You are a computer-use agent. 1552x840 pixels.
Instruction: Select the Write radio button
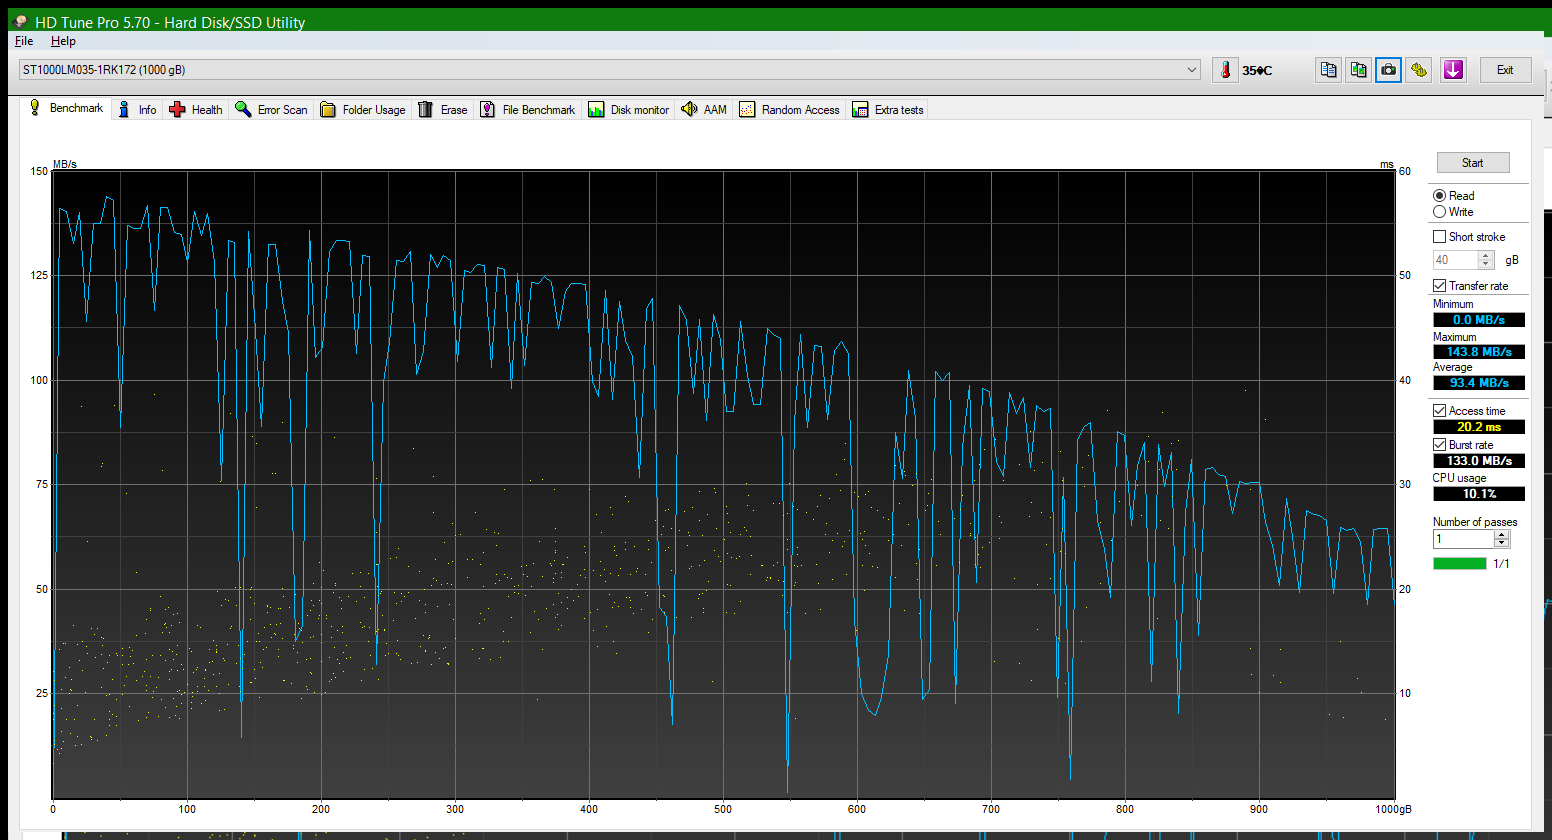(1439, 212)
